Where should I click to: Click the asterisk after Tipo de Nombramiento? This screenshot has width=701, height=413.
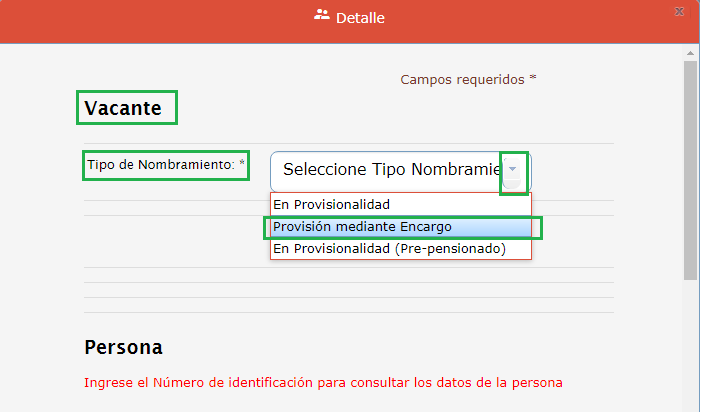(242, 163)
